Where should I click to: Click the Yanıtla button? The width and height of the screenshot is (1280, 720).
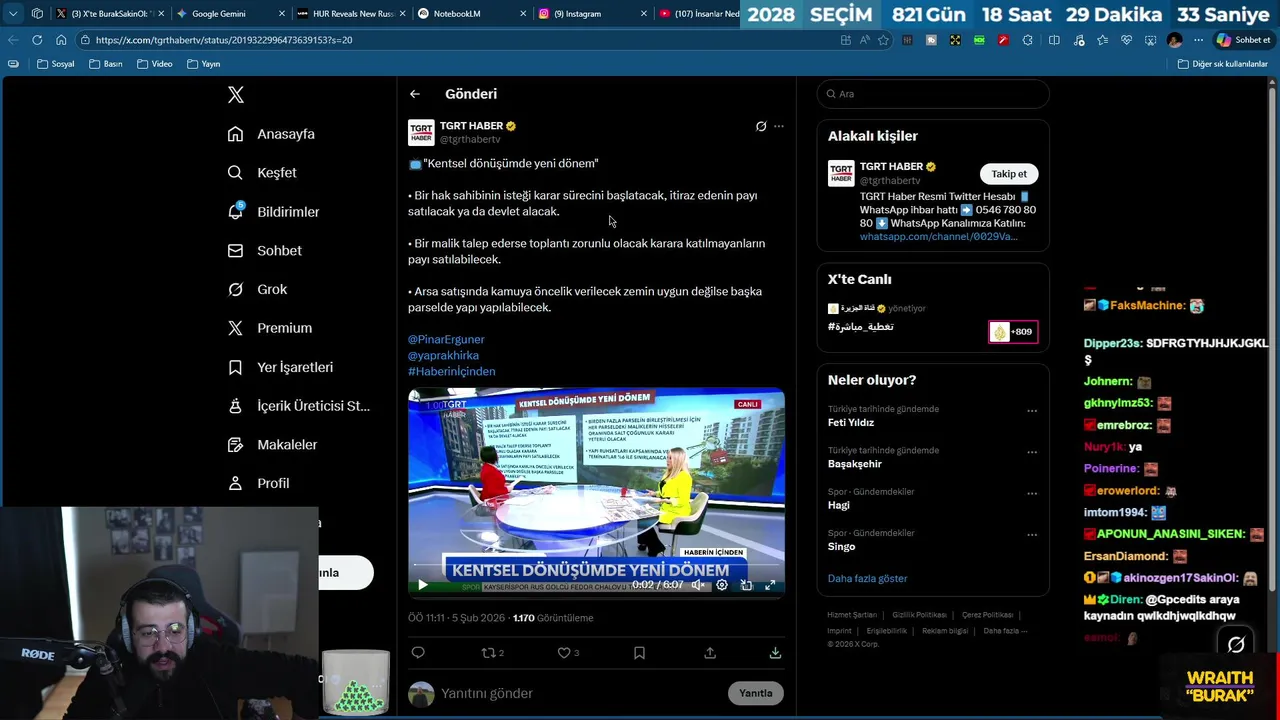click(756, 693)
